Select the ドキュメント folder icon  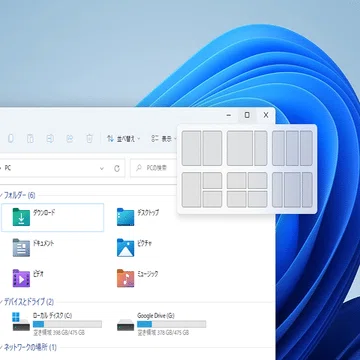point(21,248)
